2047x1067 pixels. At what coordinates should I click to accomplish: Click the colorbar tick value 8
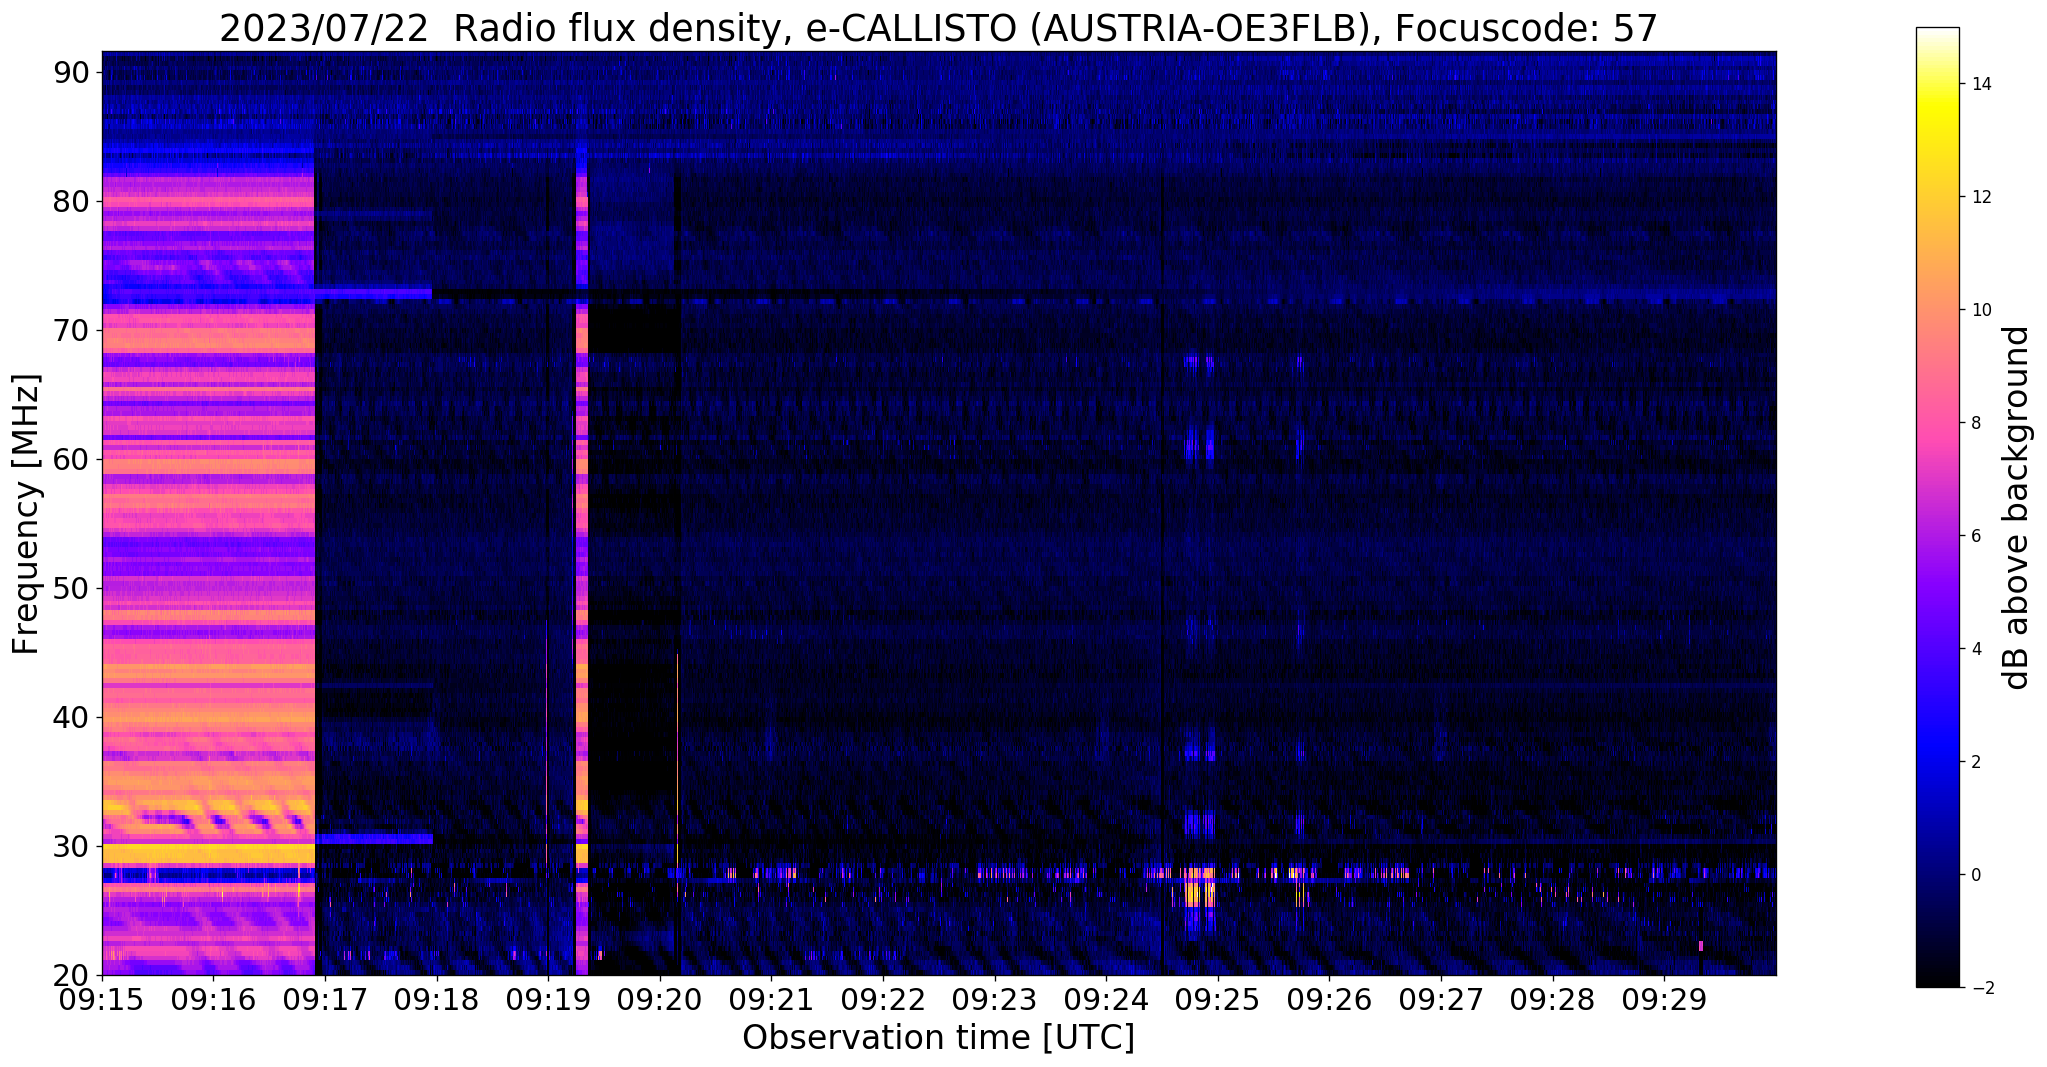click(x=1975, y=423)
